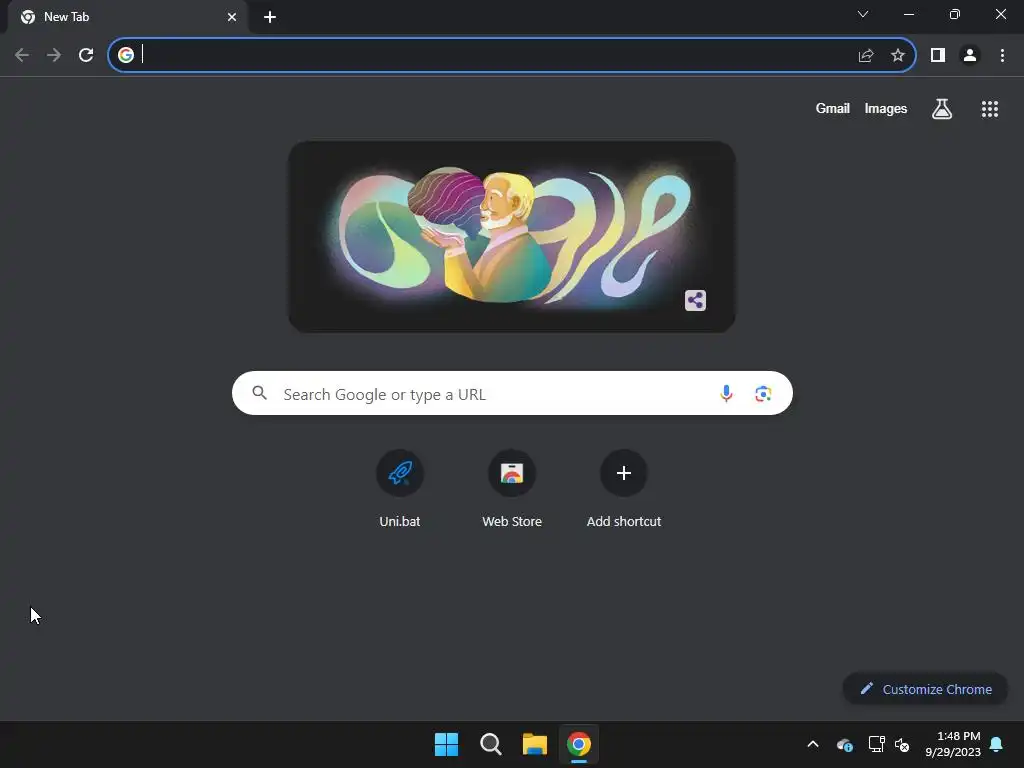
Task: Open the network tray icon
Action: [x=876, y=744]
